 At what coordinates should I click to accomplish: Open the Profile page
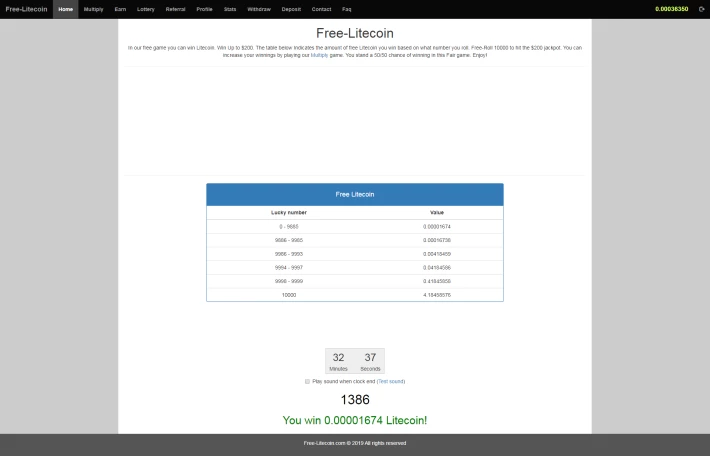pyautogui.click(x=204, y=9)
